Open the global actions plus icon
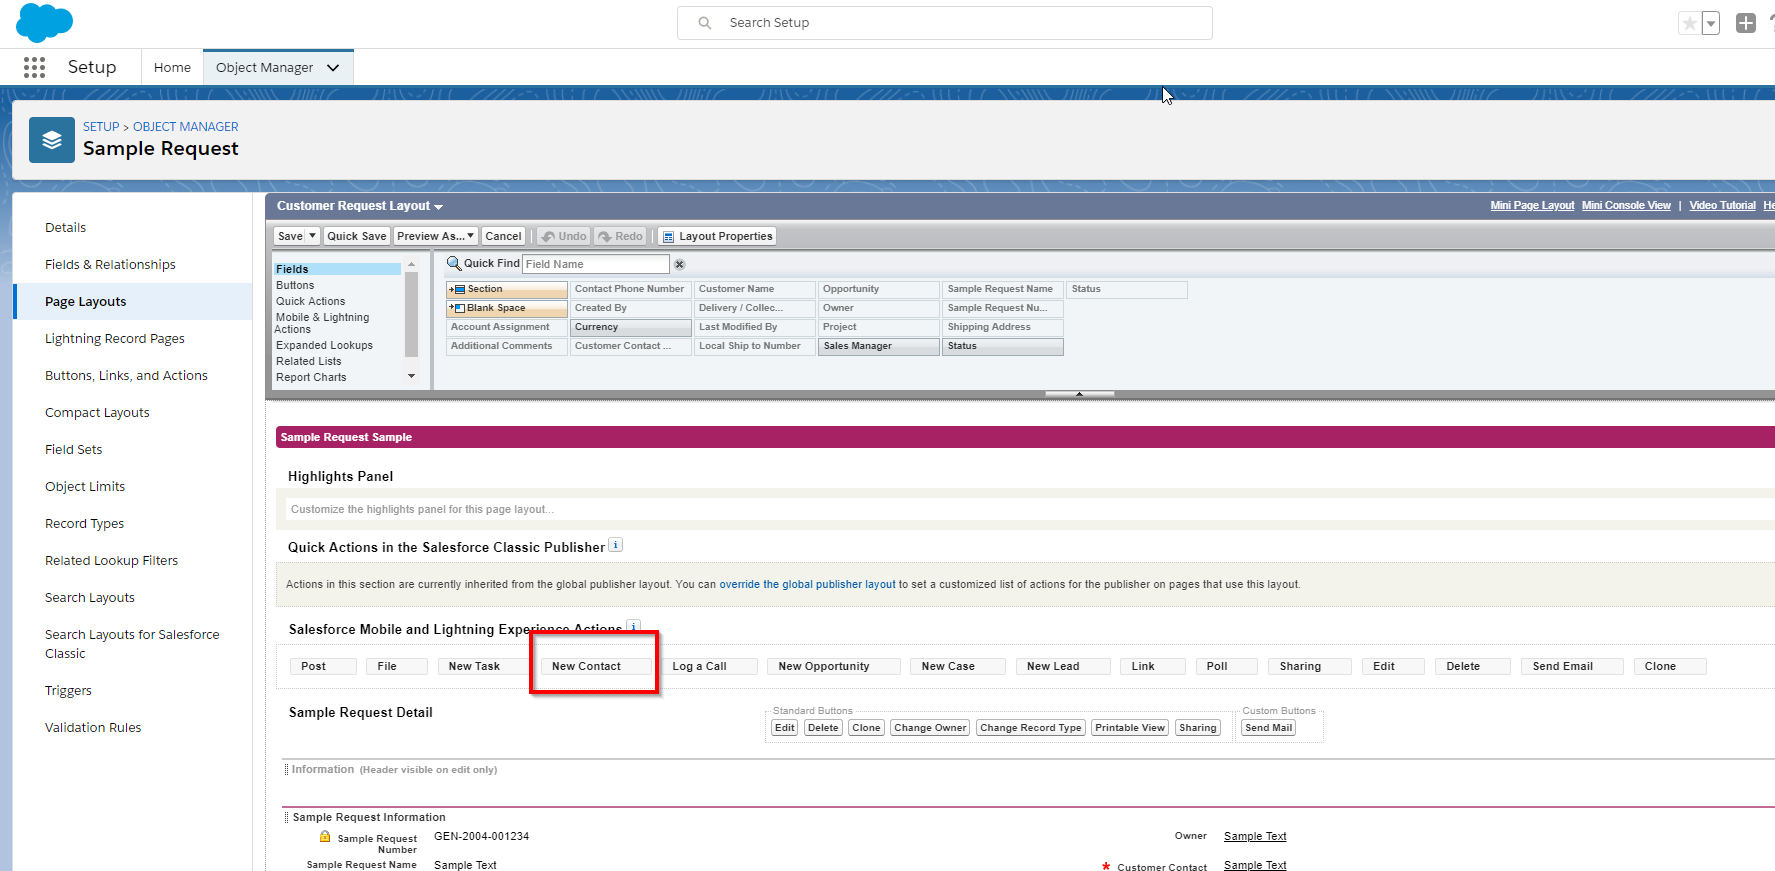The height and width of the screenshot is (871, 1775). click(1746, 23)
